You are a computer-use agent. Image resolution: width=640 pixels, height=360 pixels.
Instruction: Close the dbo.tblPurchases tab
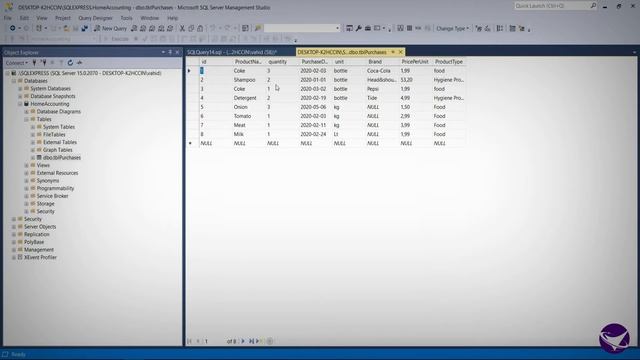tap(400, 52)
